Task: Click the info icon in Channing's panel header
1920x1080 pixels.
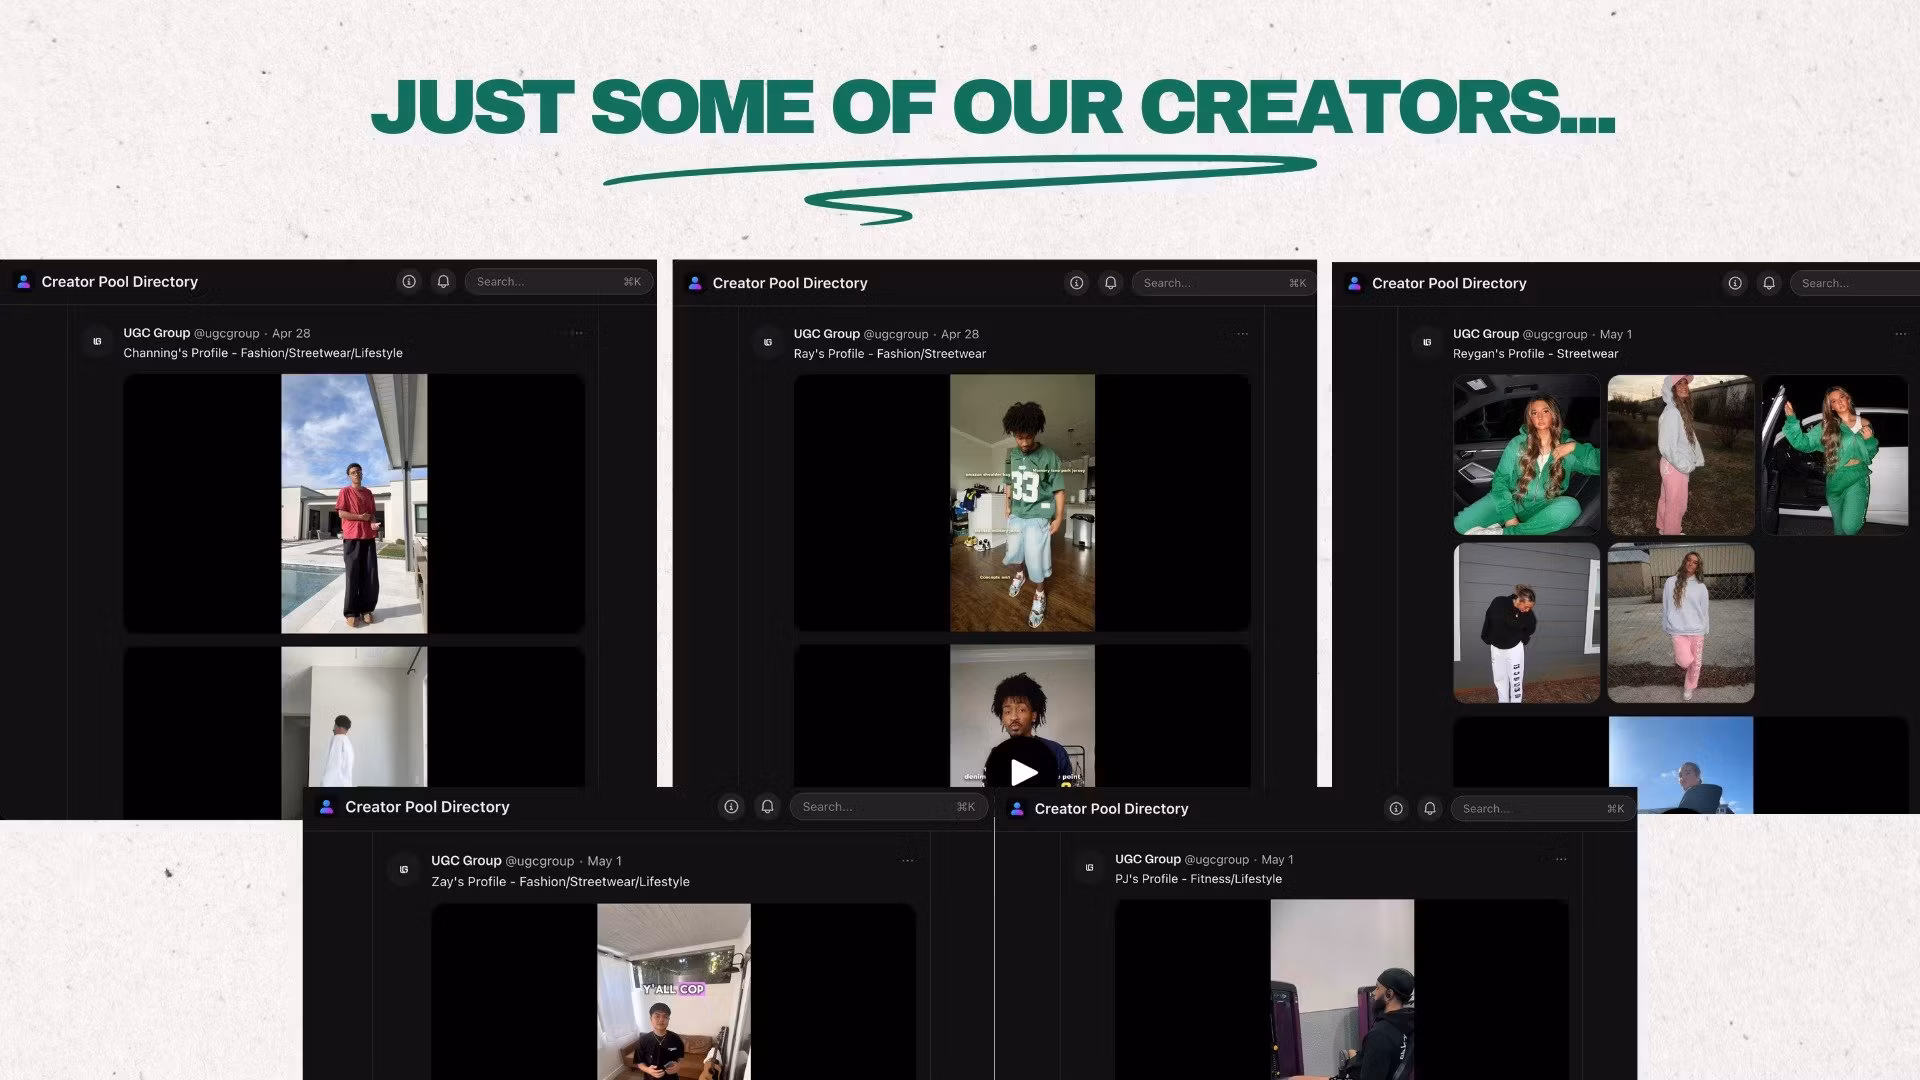Action: pyautogui.click(x=409, y=282)
